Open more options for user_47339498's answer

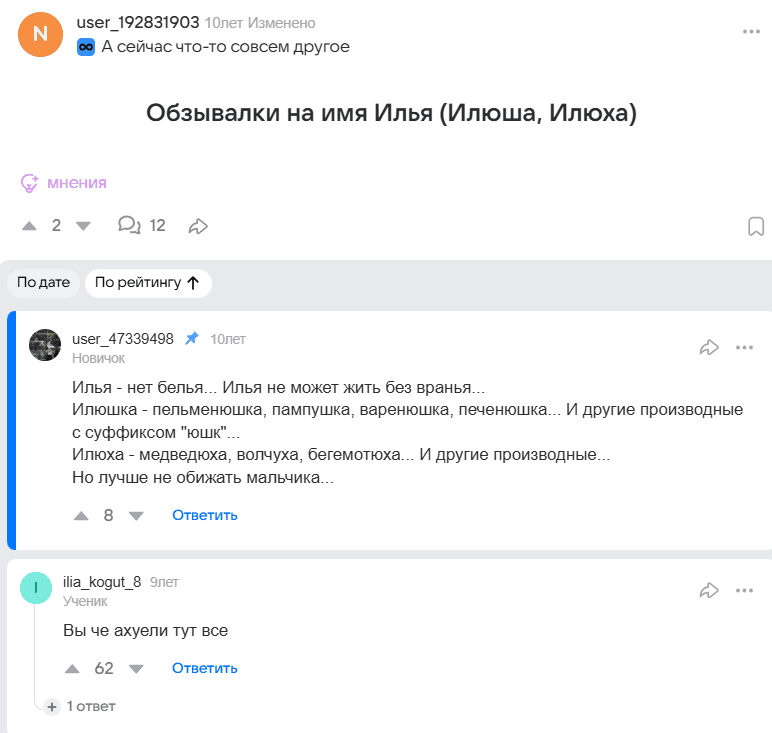tap(744, 347)
